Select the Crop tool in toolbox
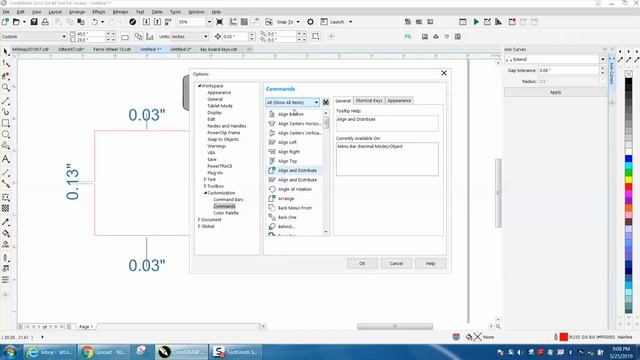 [6, 76]
